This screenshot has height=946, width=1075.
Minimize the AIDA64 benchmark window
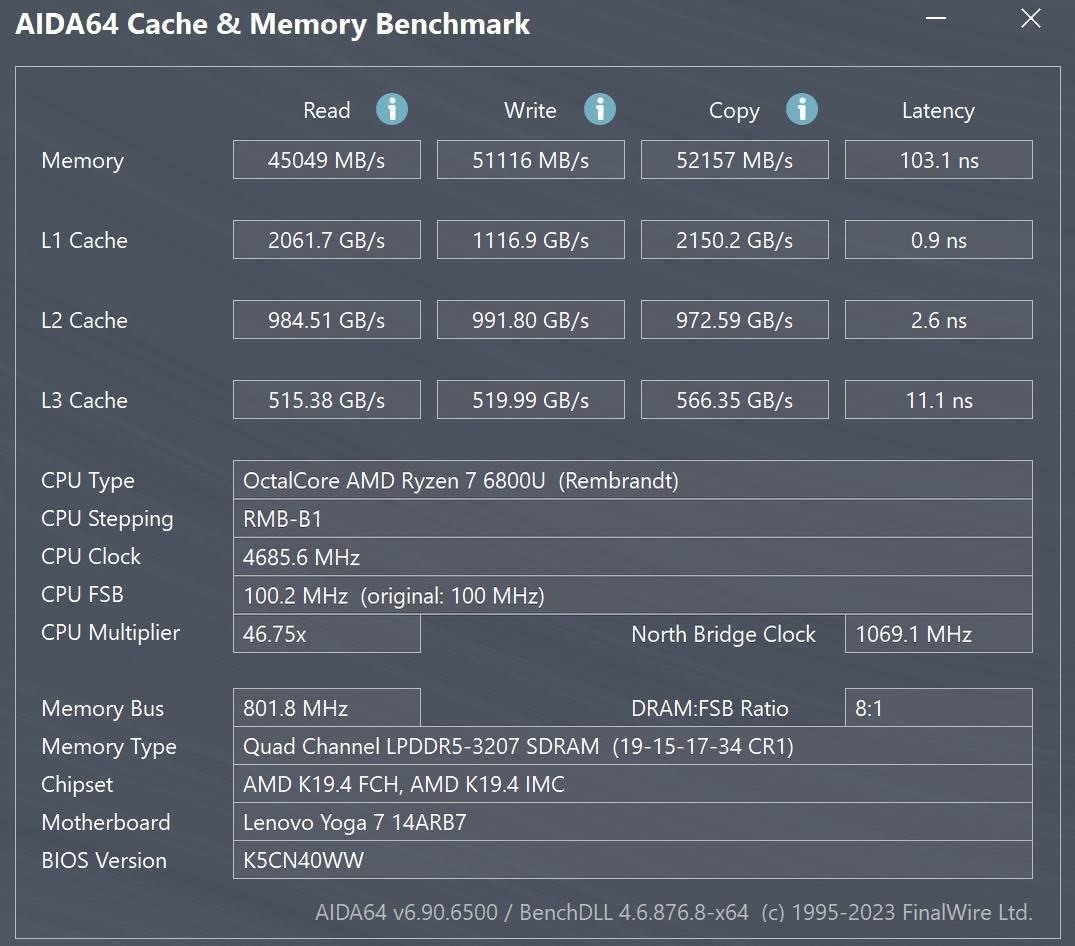[x=935, y=20]
